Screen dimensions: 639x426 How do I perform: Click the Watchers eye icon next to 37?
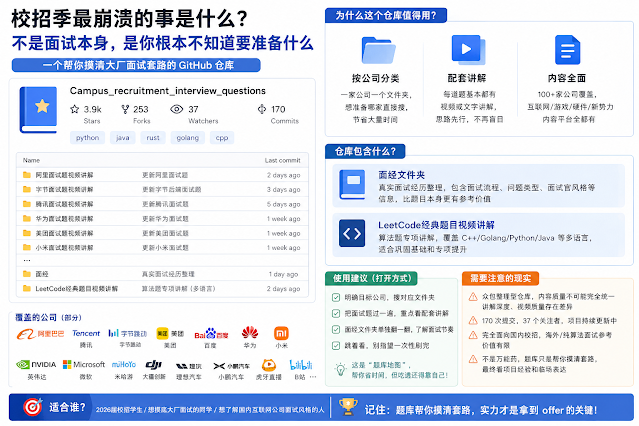pos(176,109)
